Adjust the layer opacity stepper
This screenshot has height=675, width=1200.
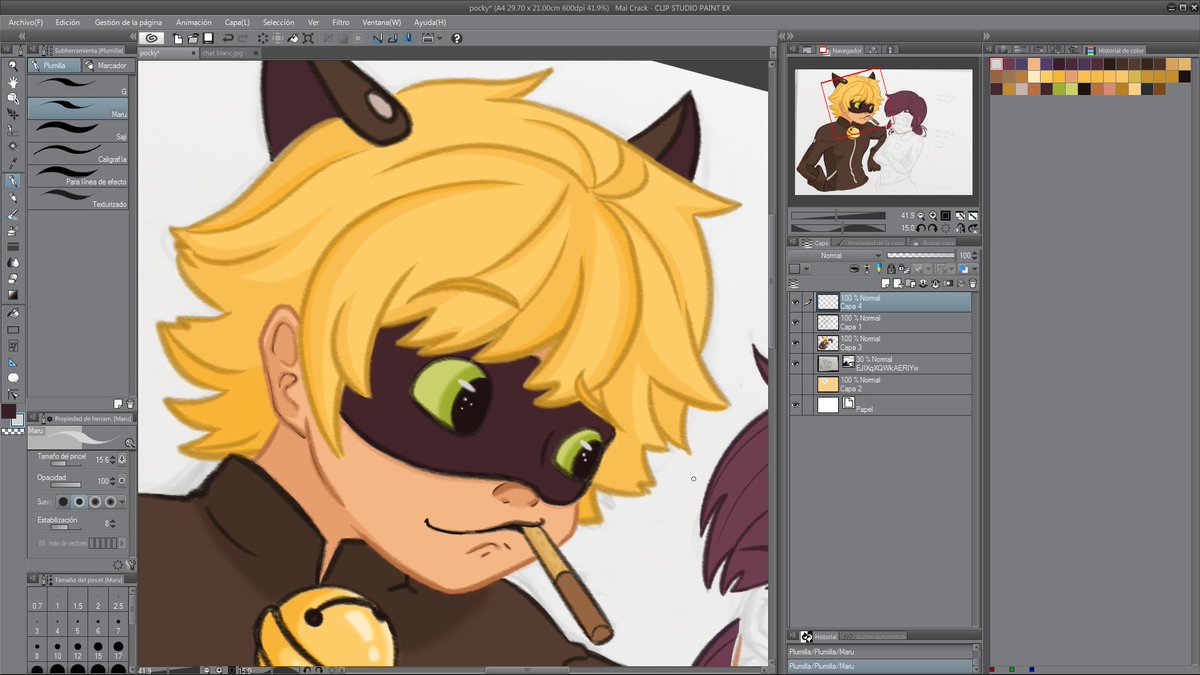[976, 256]
